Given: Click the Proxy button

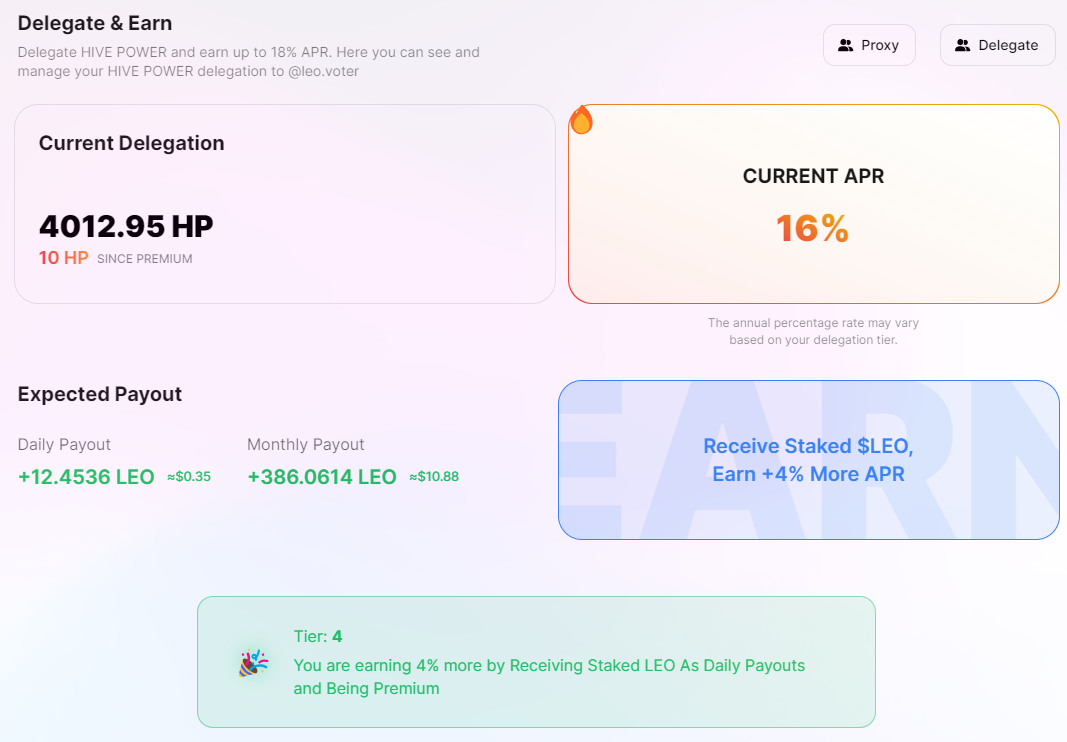Looking at the screenshot, I should click(869, 45).
